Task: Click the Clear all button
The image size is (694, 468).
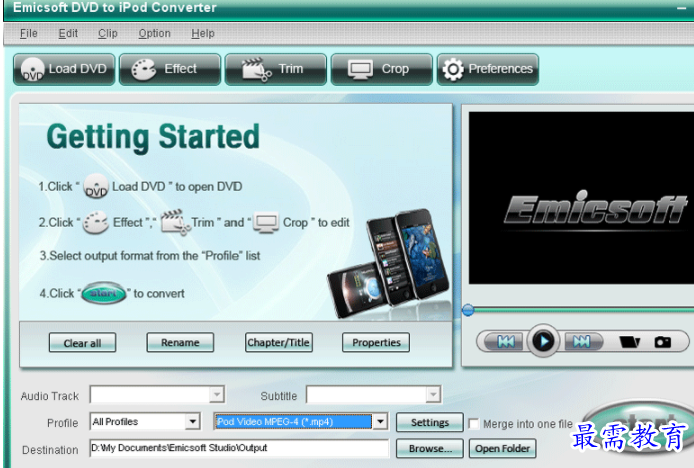Action: point(82,343)
